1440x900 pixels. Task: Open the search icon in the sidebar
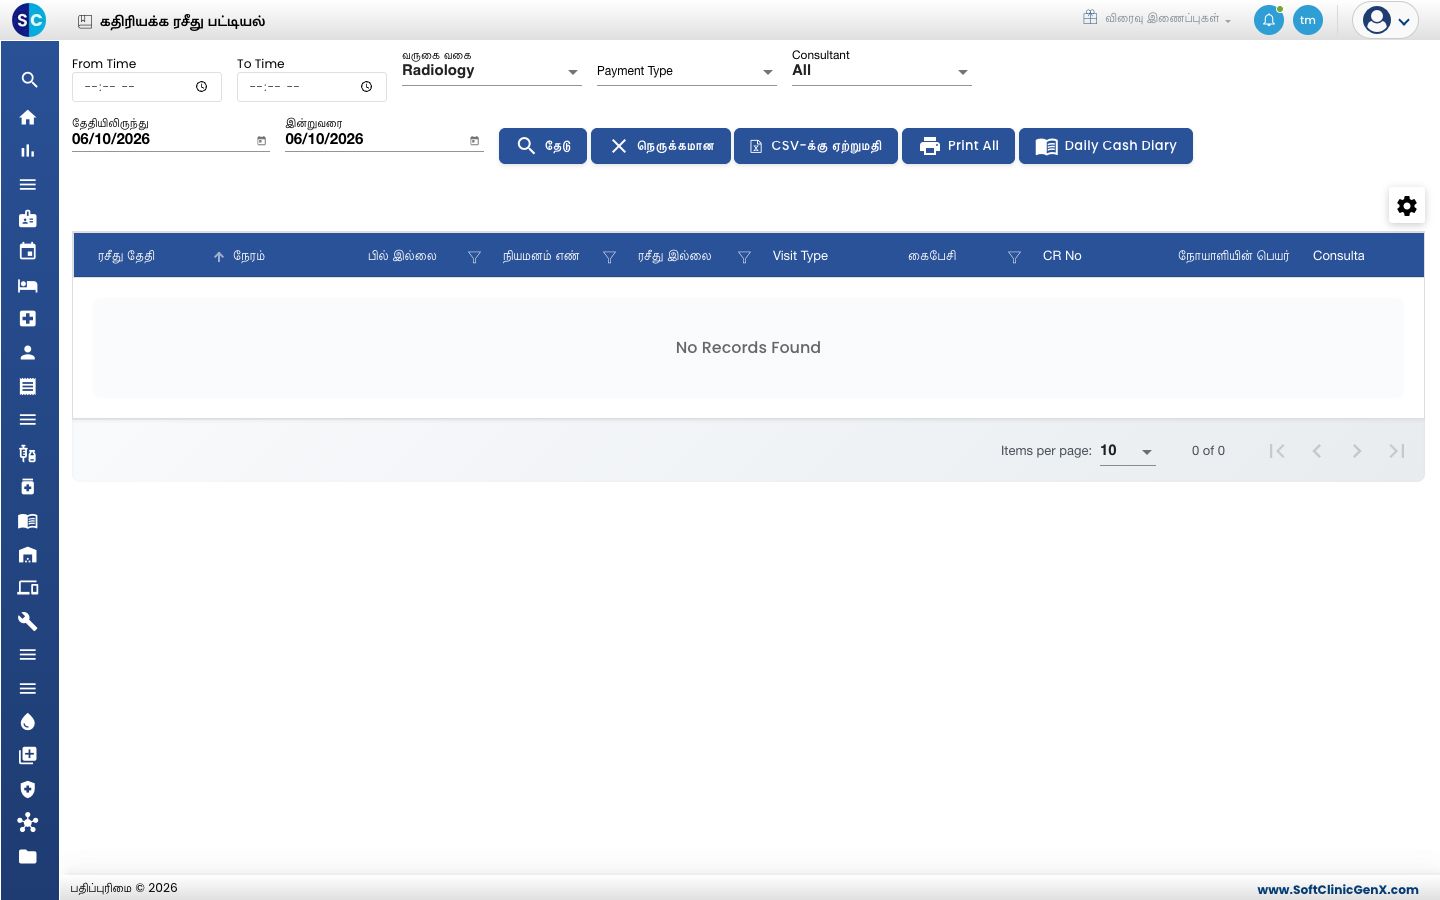tap(29, 80)
